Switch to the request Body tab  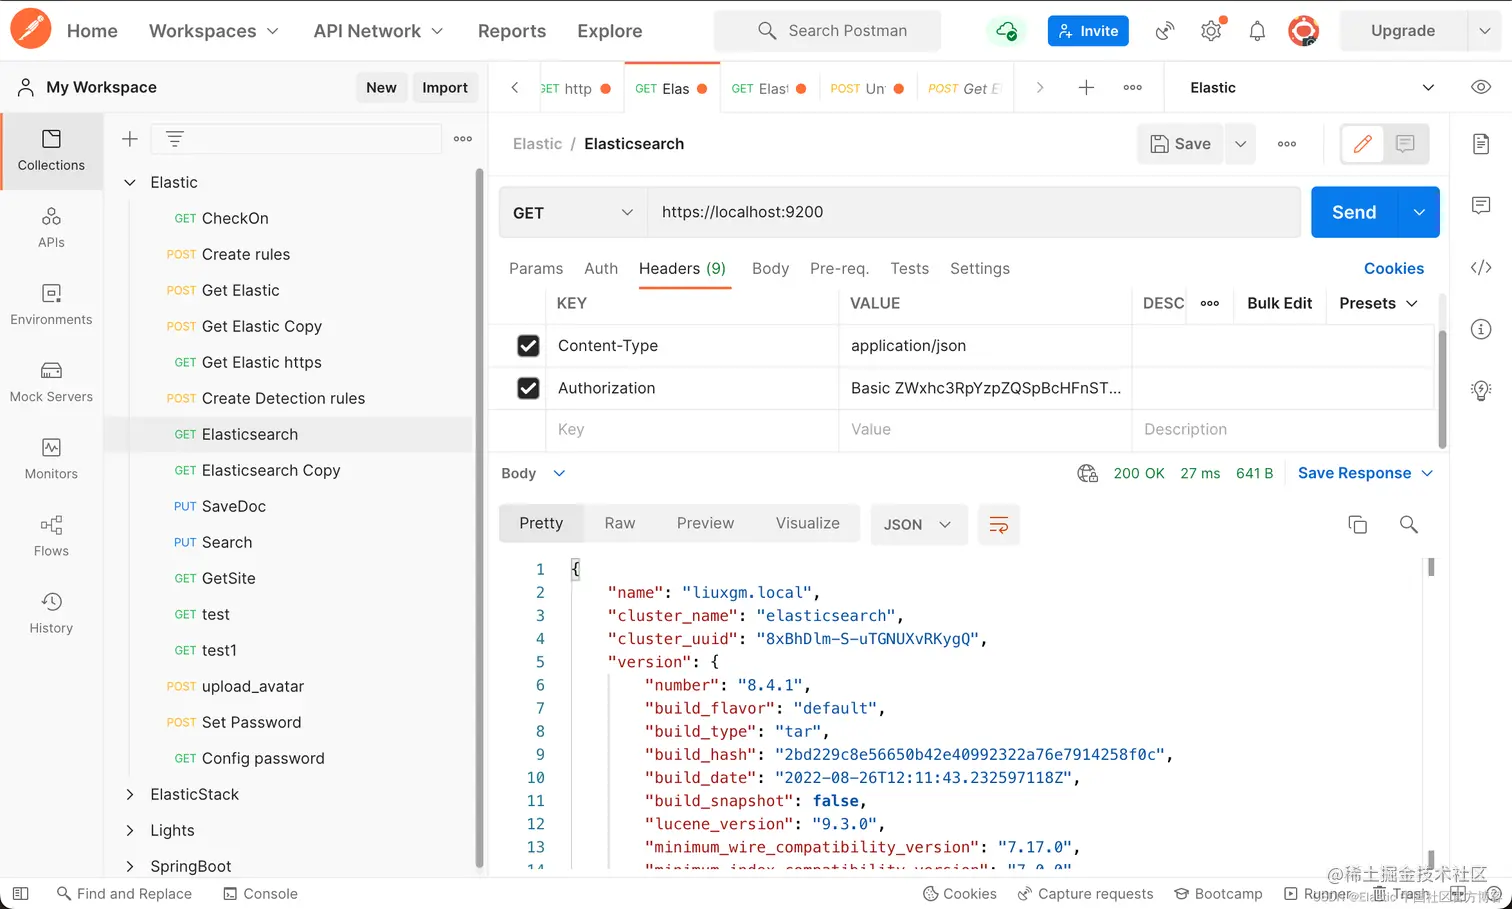[x=770, y=268]
